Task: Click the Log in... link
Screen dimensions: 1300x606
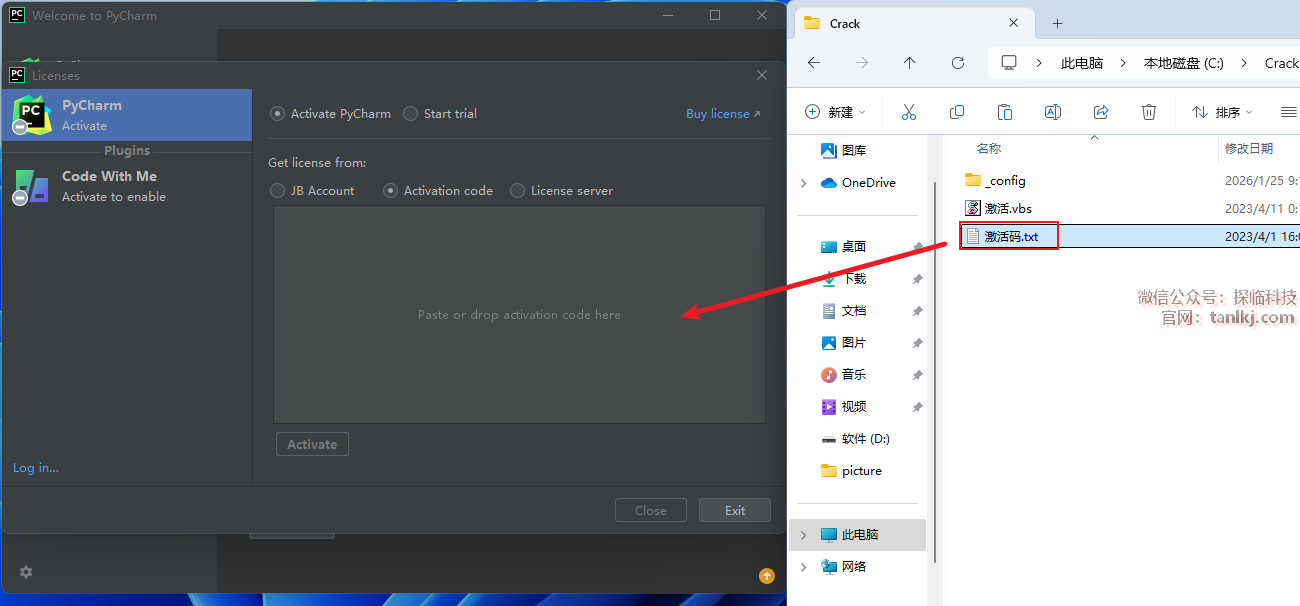Action: coord(36,468)
